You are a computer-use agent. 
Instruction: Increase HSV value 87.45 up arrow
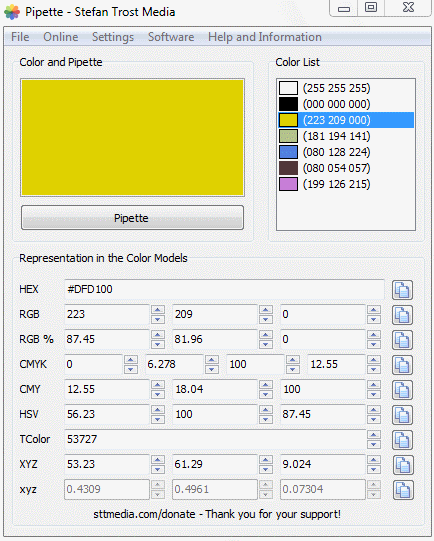coord(374,410)
